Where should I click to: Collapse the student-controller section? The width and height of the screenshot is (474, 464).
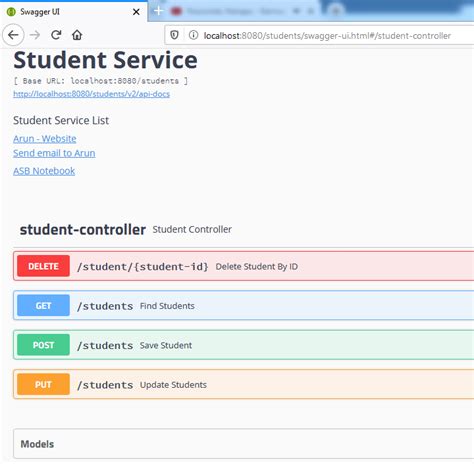(x=83, y=230)
